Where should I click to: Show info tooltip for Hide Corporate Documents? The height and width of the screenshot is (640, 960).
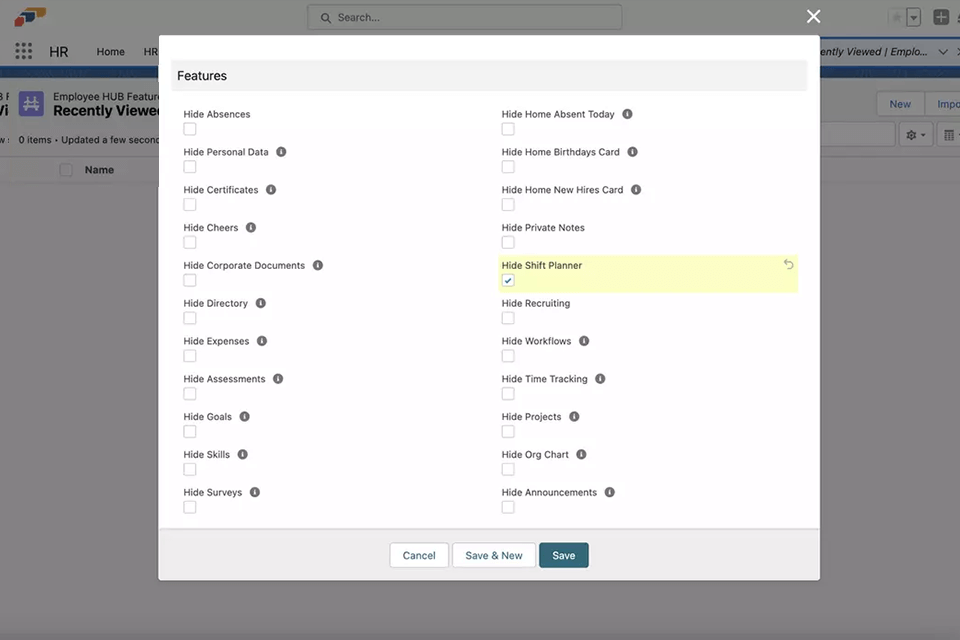pos(318,265)
